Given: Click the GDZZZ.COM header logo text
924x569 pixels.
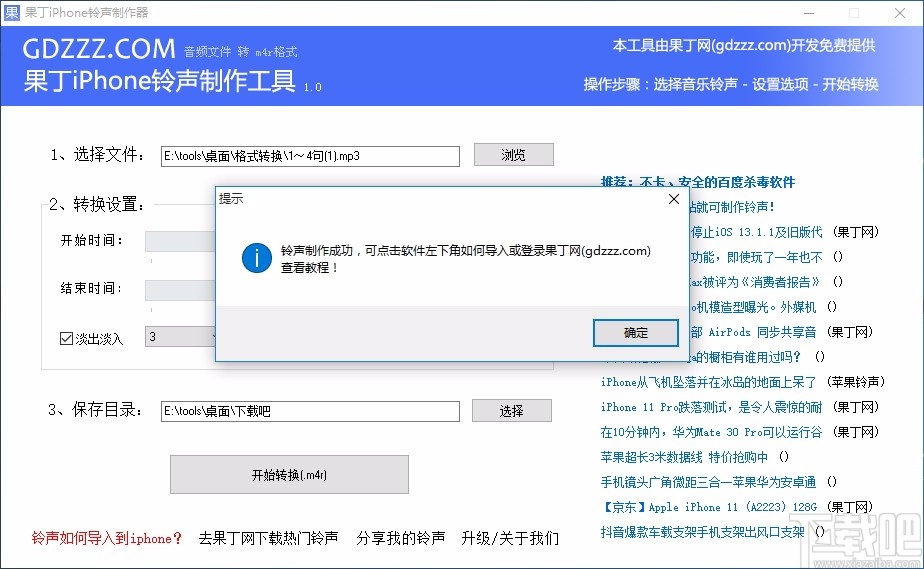Looking at the screenshot, I should (99, 49).
